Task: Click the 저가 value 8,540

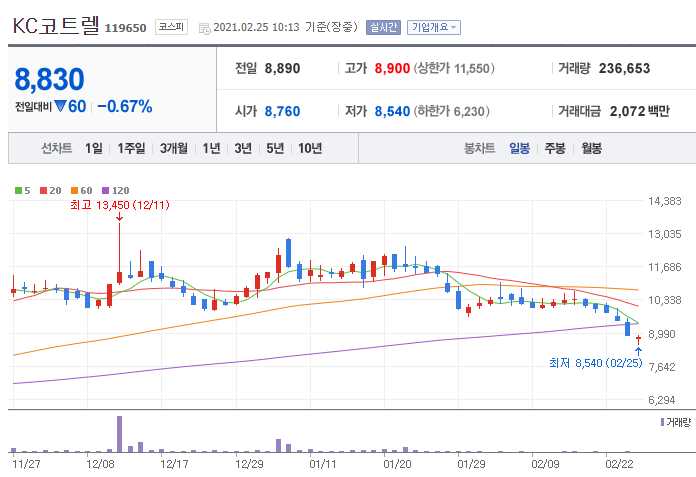Action: click(x=392, y=111)
